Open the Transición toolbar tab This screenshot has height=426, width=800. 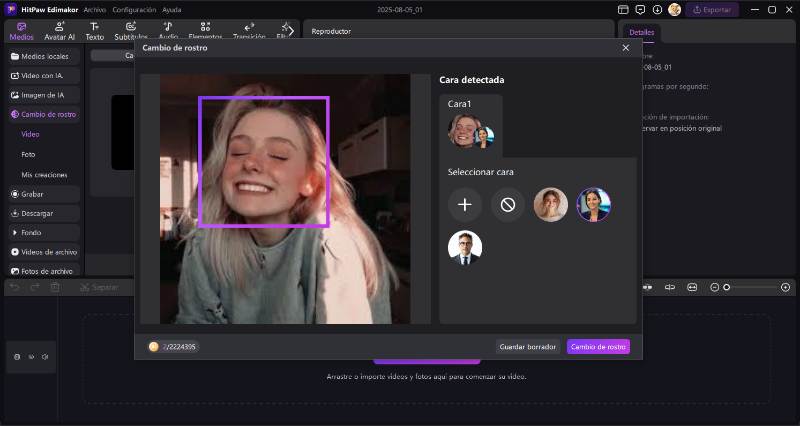[249, 31]
